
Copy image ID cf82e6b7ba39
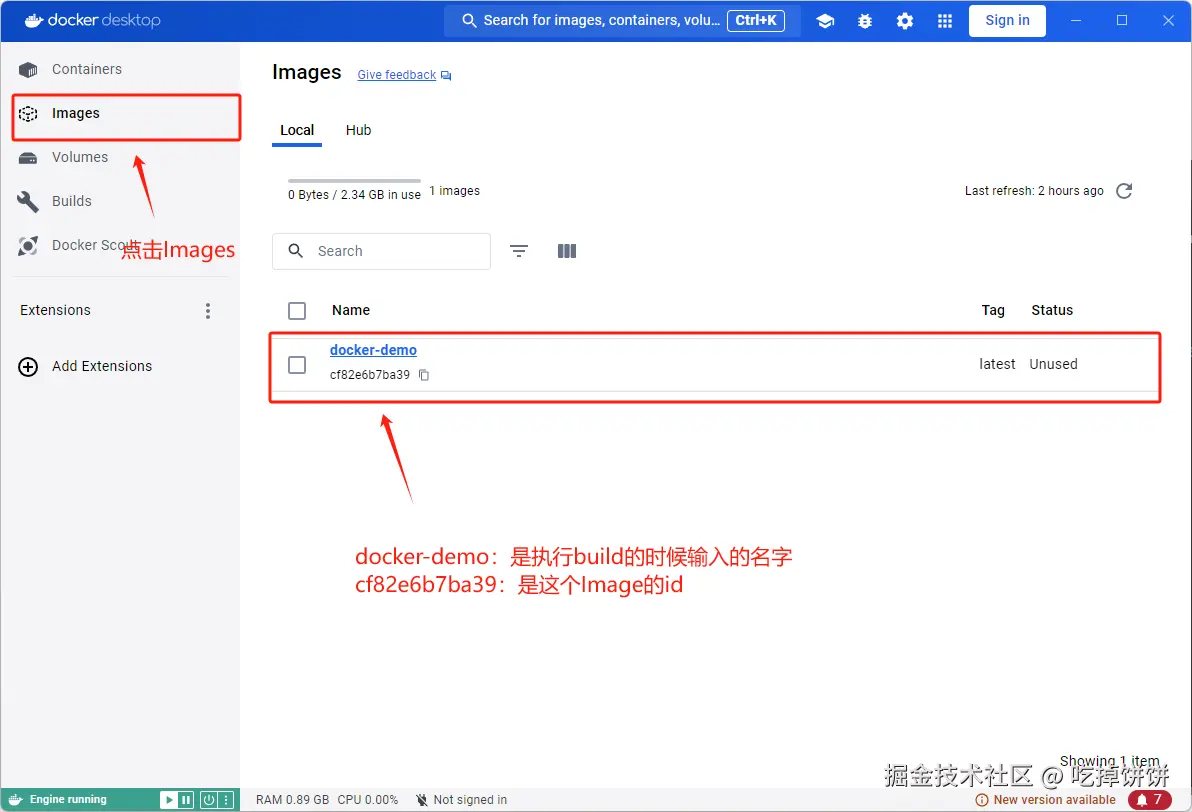424,375
